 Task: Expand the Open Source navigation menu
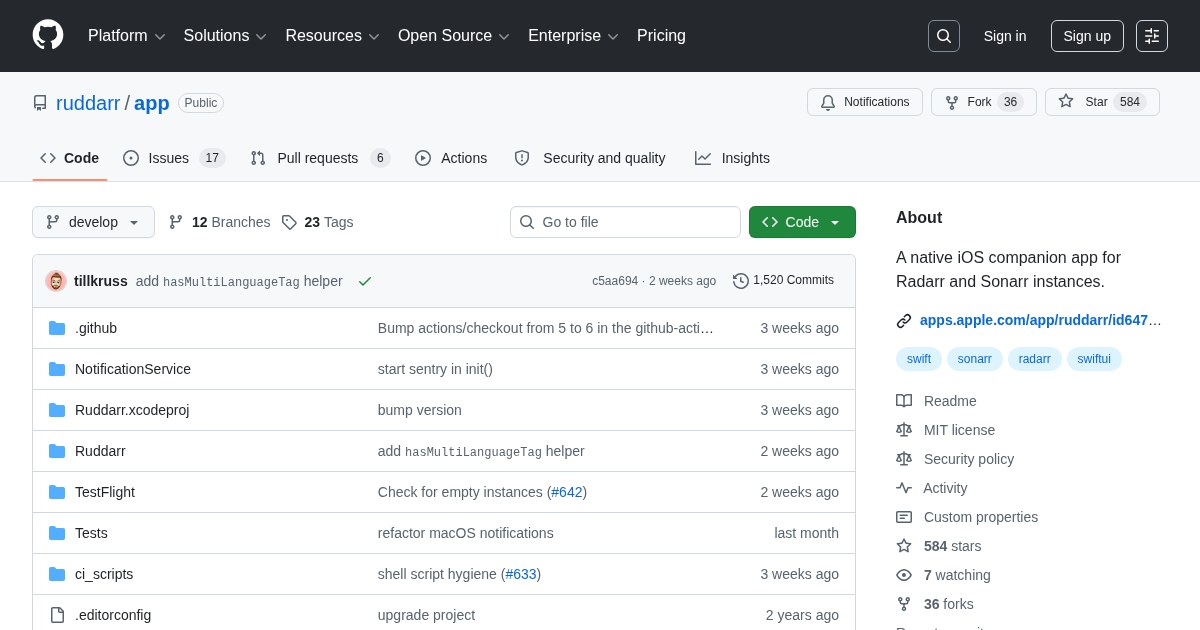pyautogui.click(x=454, y=36)
